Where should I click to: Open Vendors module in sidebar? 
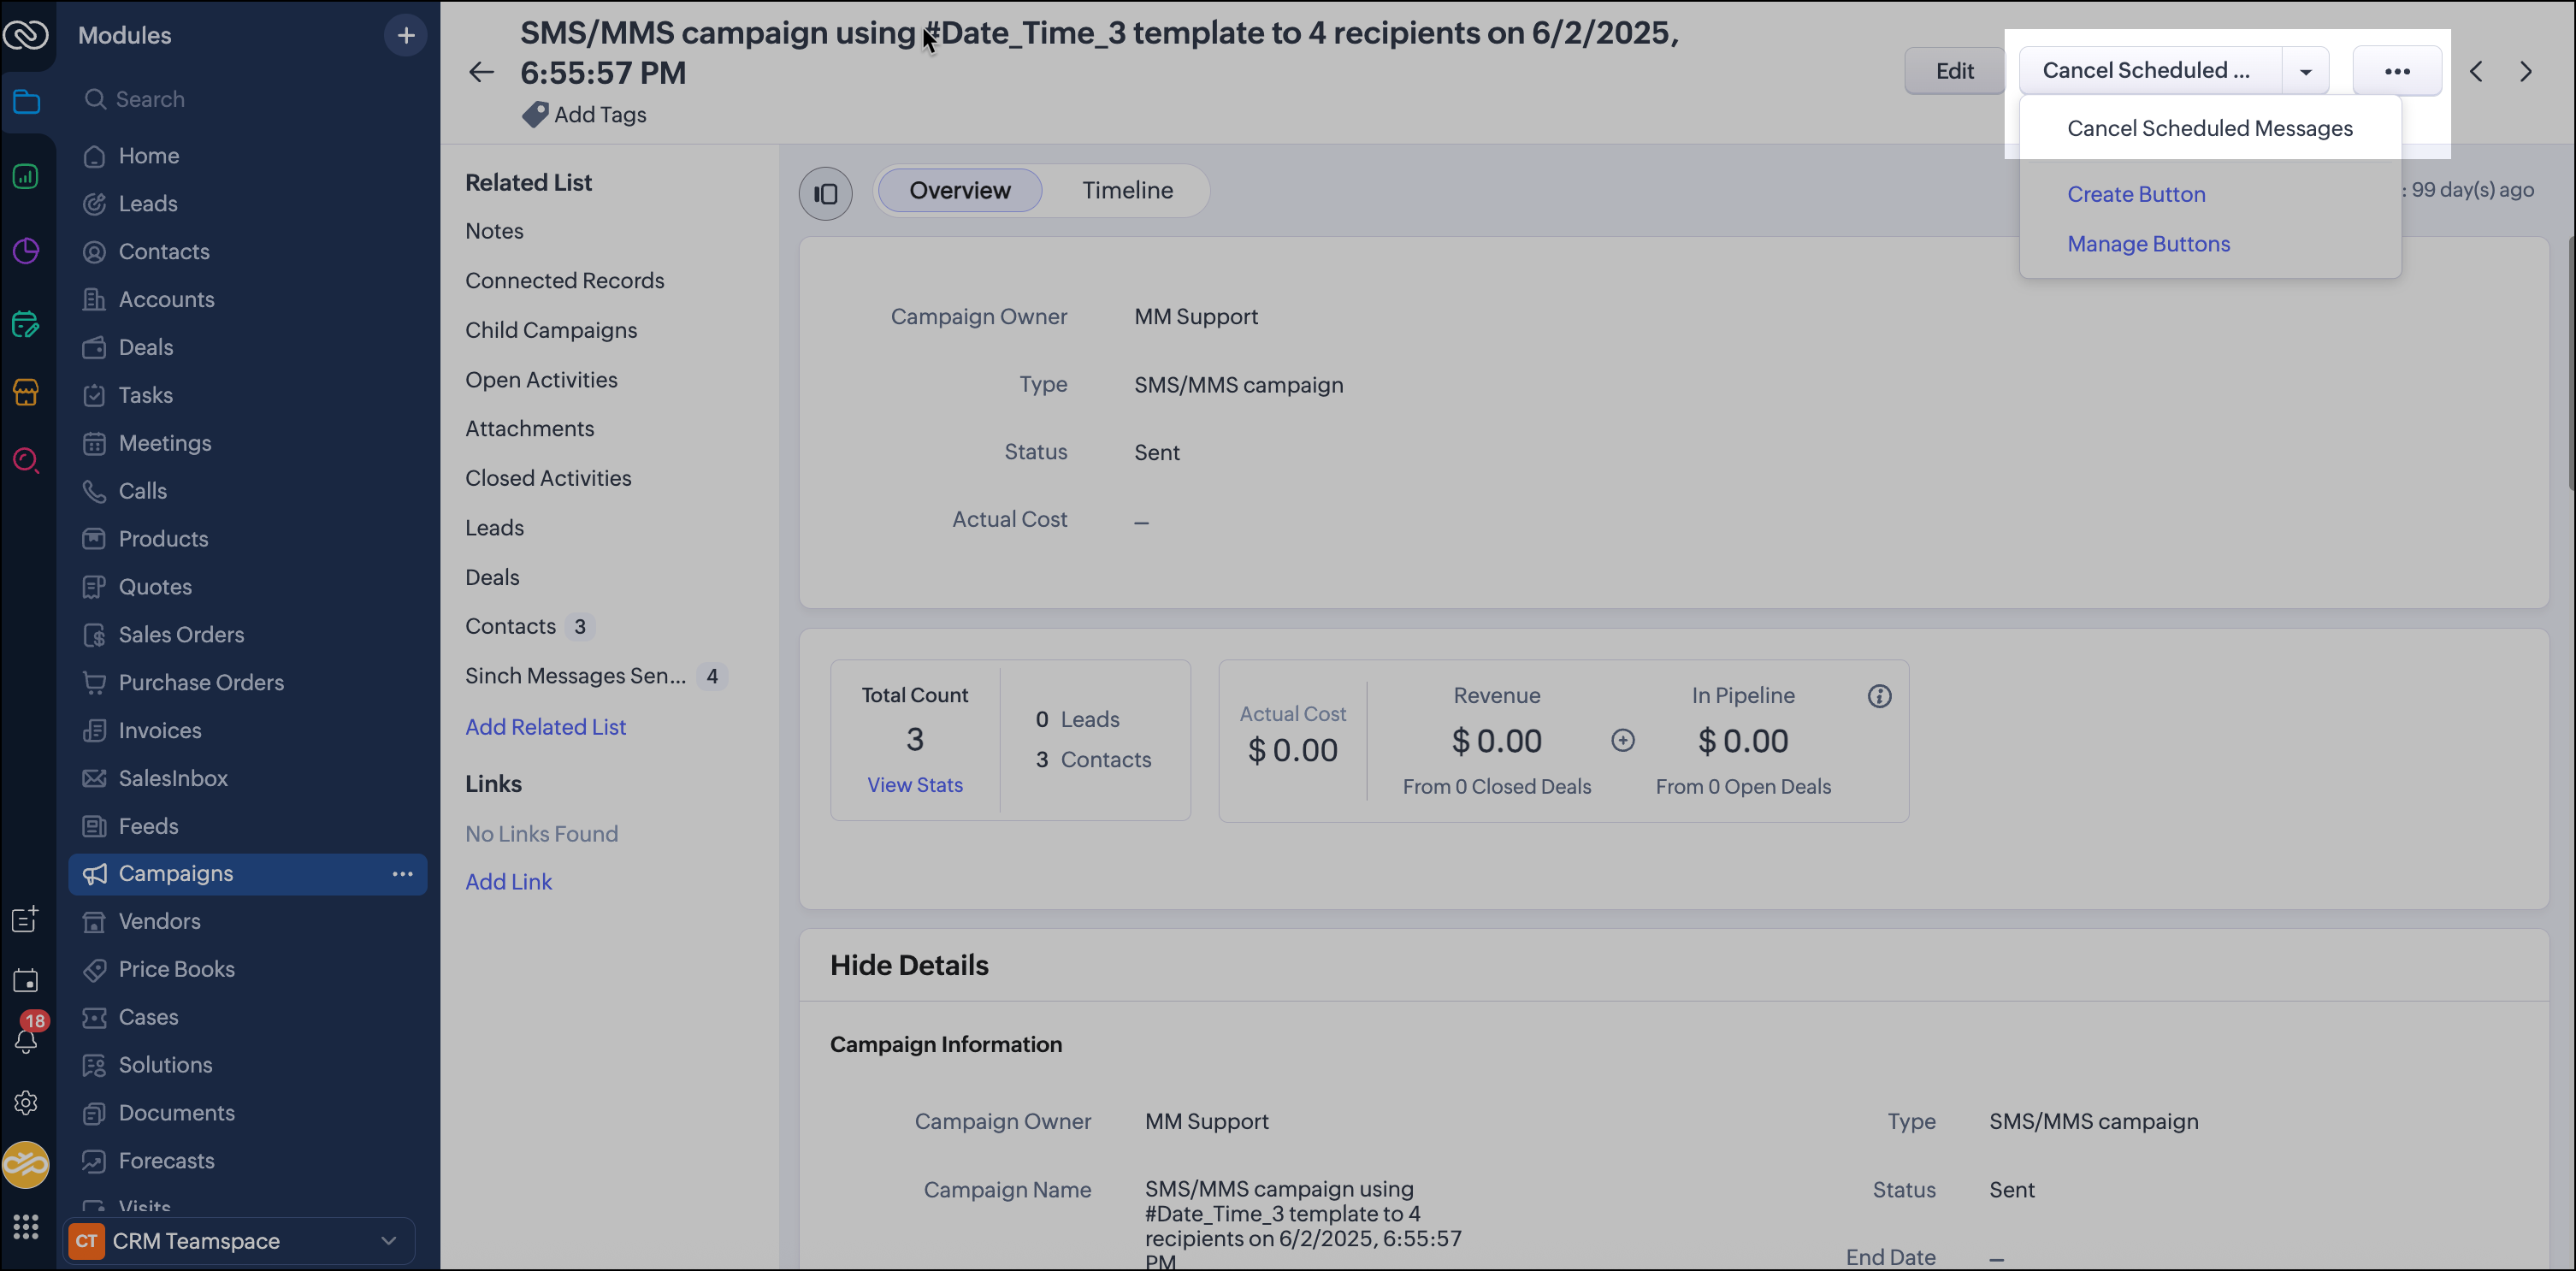(x=159, y=923)
